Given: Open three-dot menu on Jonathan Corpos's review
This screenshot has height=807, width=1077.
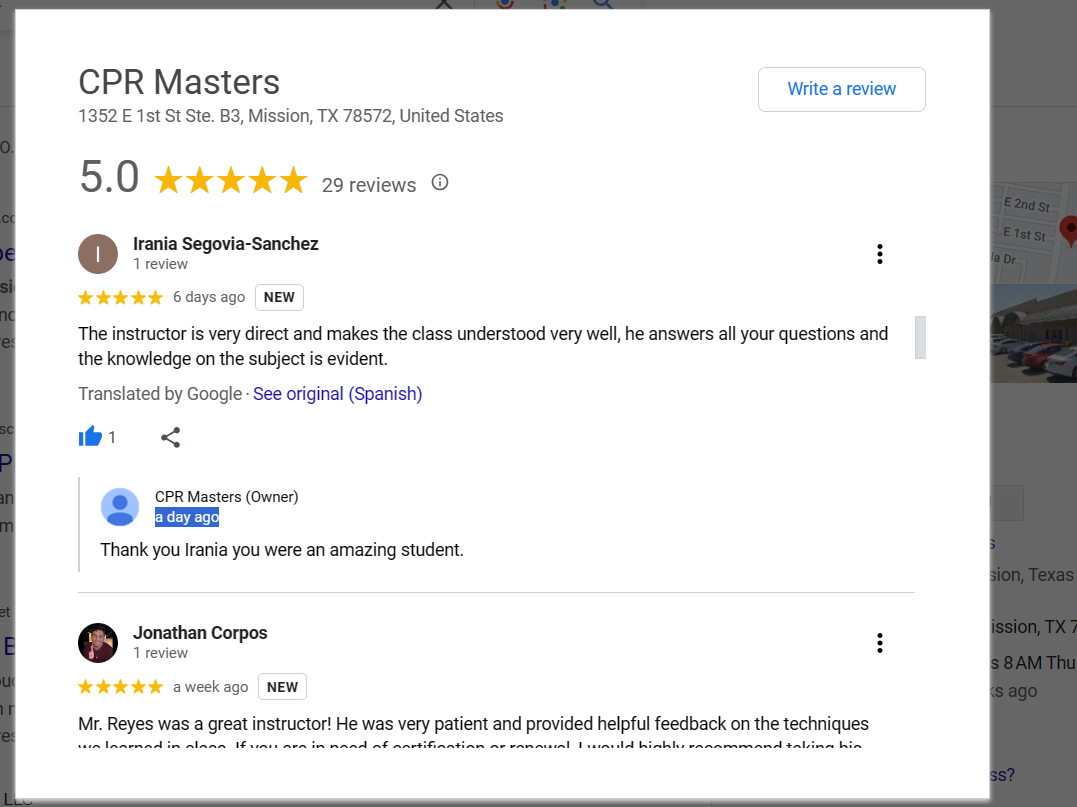Looking at the screenshot, I should click(x=879, y=643).
